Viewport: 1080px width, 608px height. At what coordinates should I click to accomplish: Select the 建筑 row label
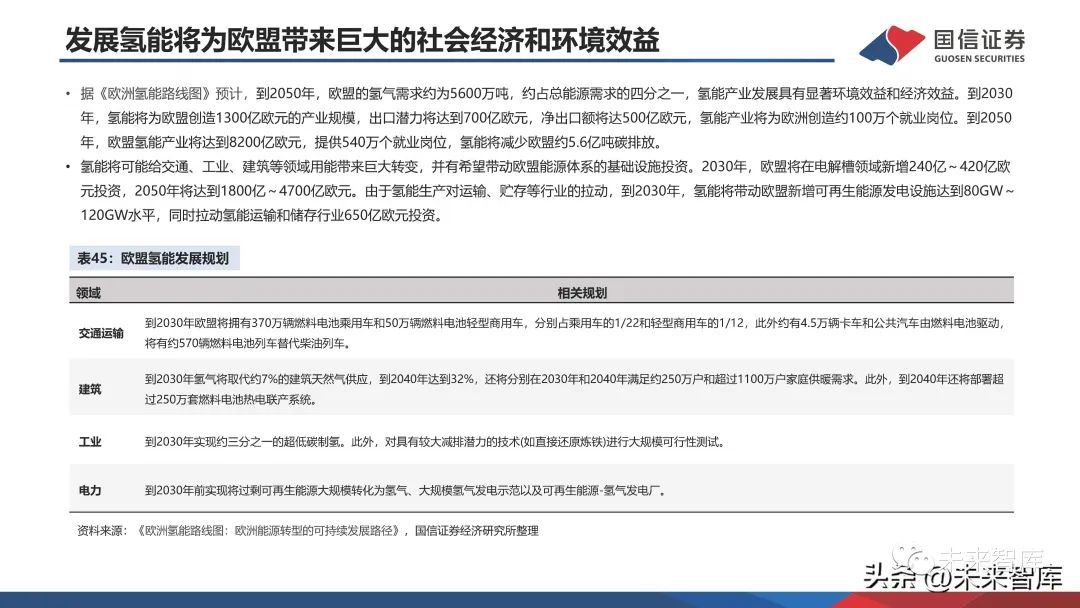click(x=90, y=389)
